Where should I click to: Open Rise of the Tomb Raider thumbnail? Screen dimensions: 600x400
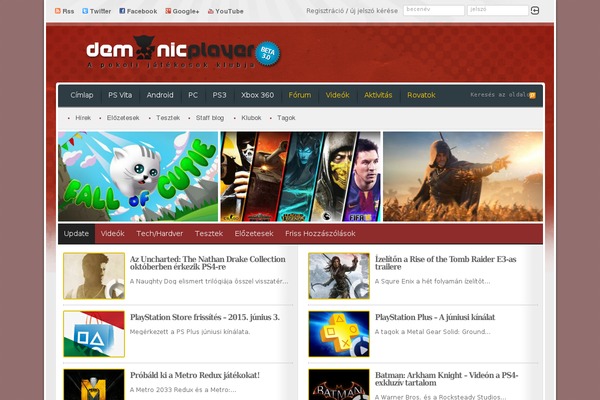tap(339, 276)
